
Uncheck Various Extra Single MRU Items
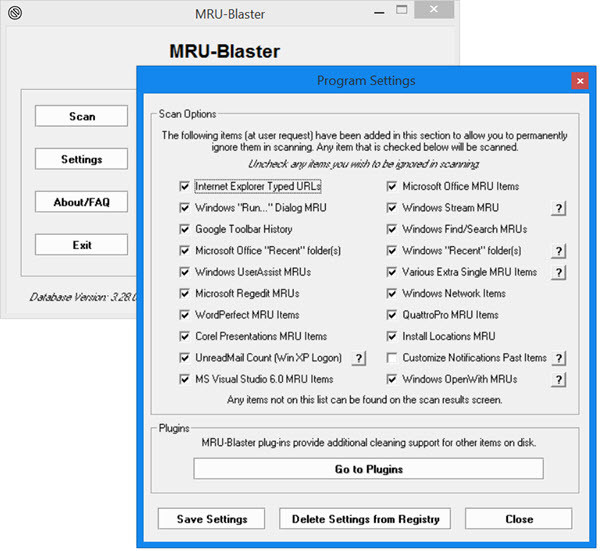pyautogui.click(x=391, y=272)
